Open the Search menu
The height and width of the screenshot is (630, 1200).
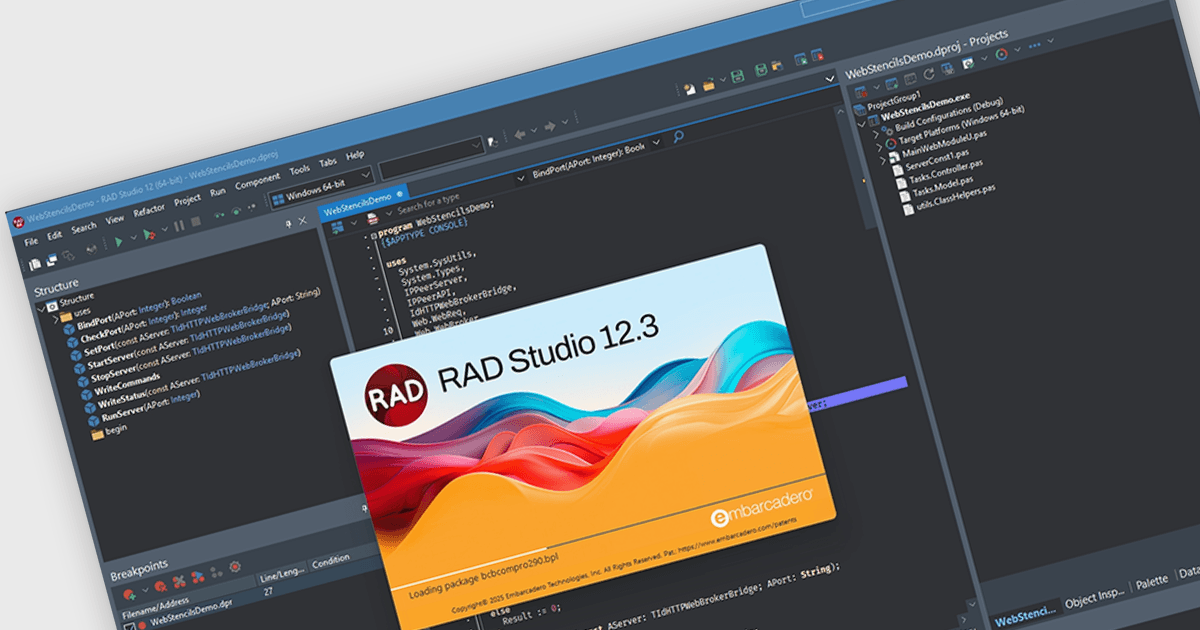[84, 228]
